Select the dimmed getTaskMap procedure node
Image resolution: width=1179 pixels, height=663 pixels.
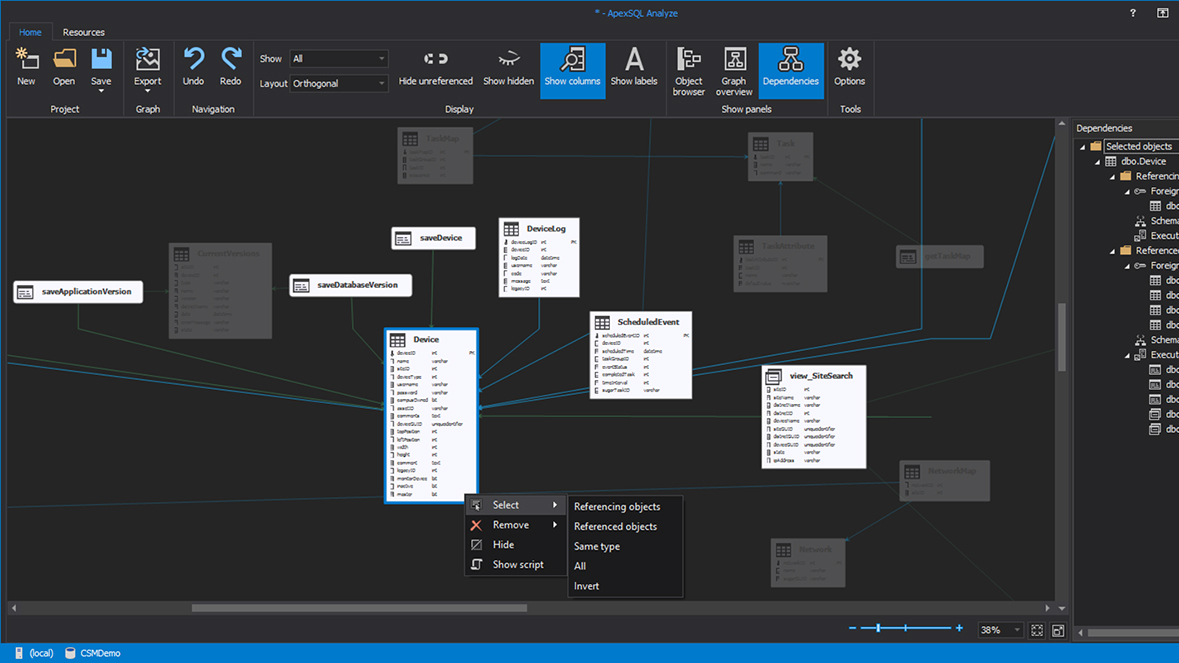(x=940, y=256)
